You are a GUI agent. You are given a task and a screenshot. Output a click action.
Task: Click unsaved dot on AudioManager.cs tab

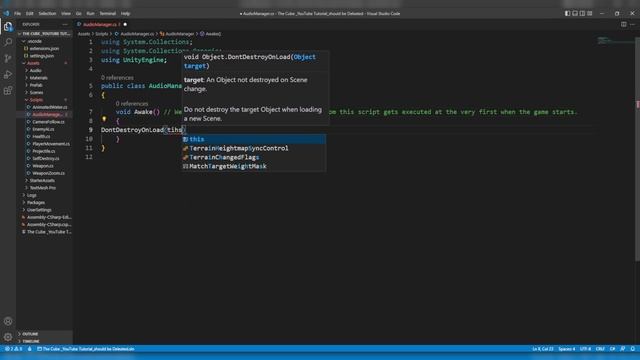click(x=125, y=24)
